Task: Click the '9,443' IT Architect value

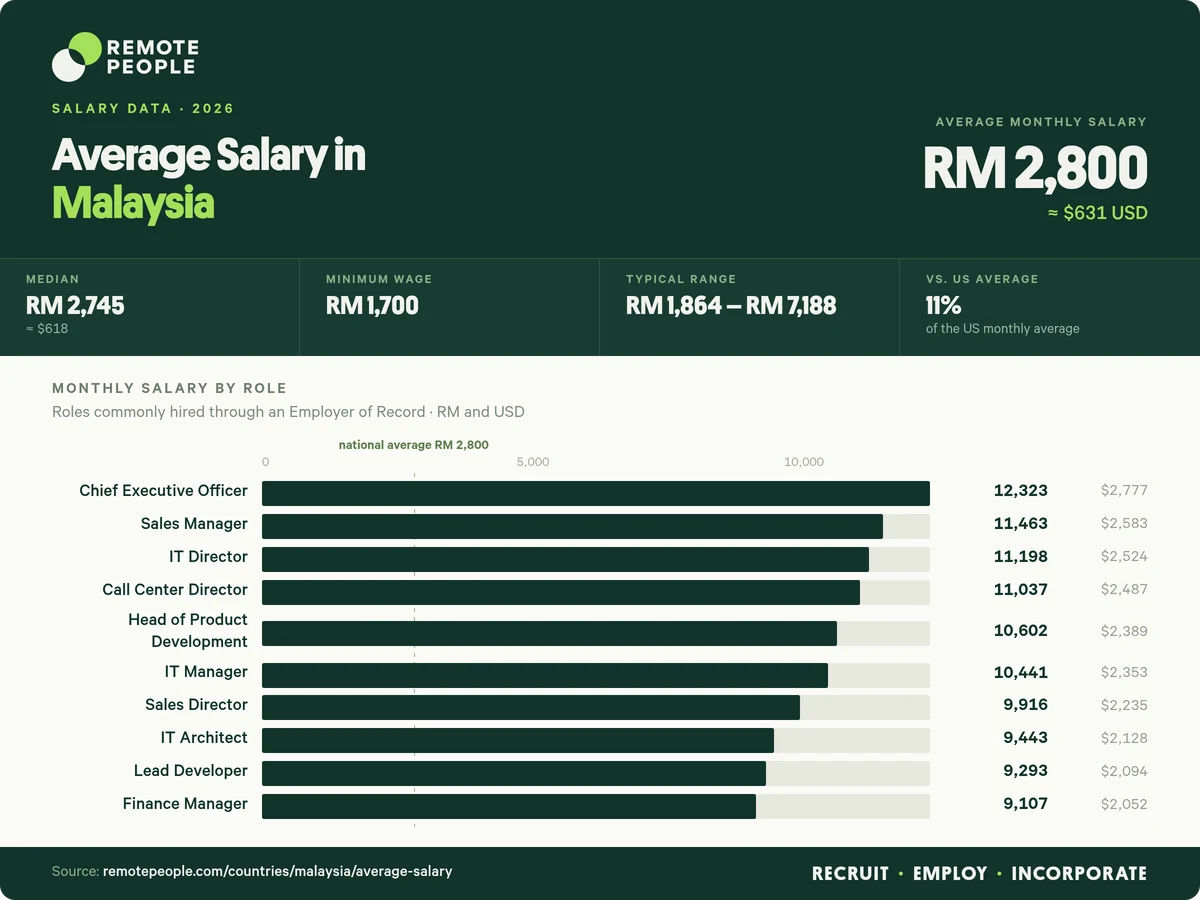Action: tap(1026, 738)
